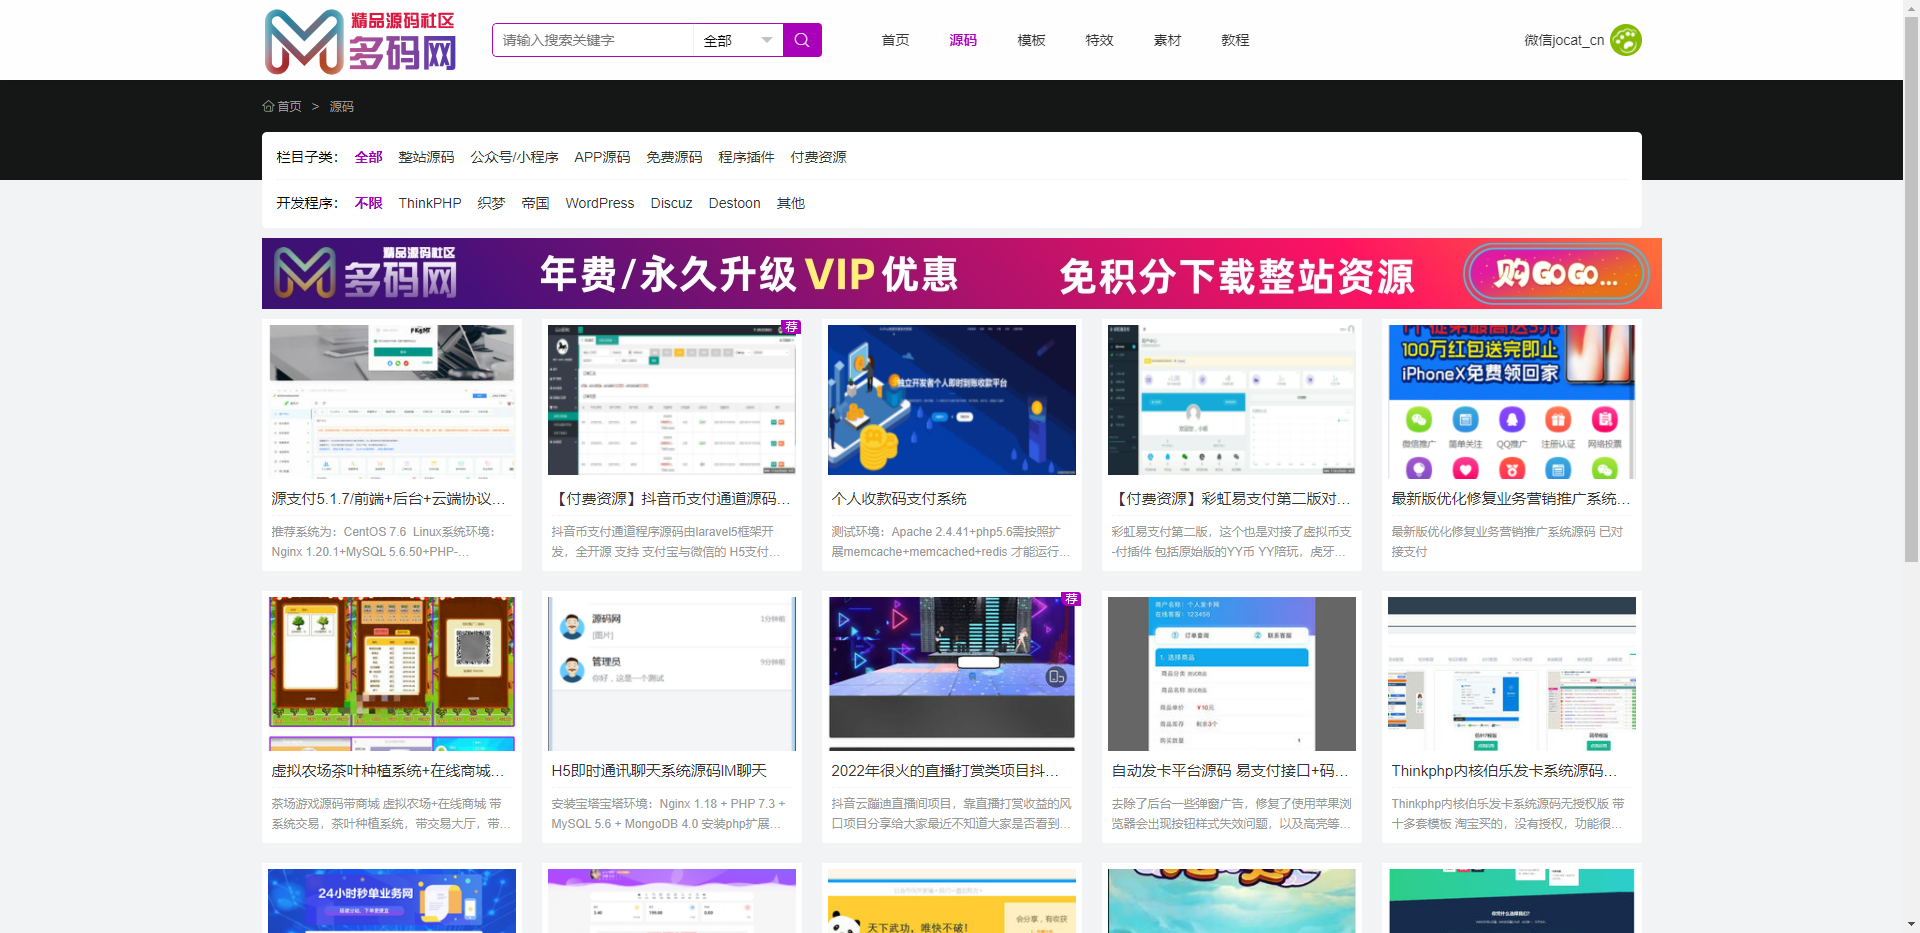Viewport: 1920px width, 933px height.
Task: Open the 素材 navigation item
Action: 1167,40
